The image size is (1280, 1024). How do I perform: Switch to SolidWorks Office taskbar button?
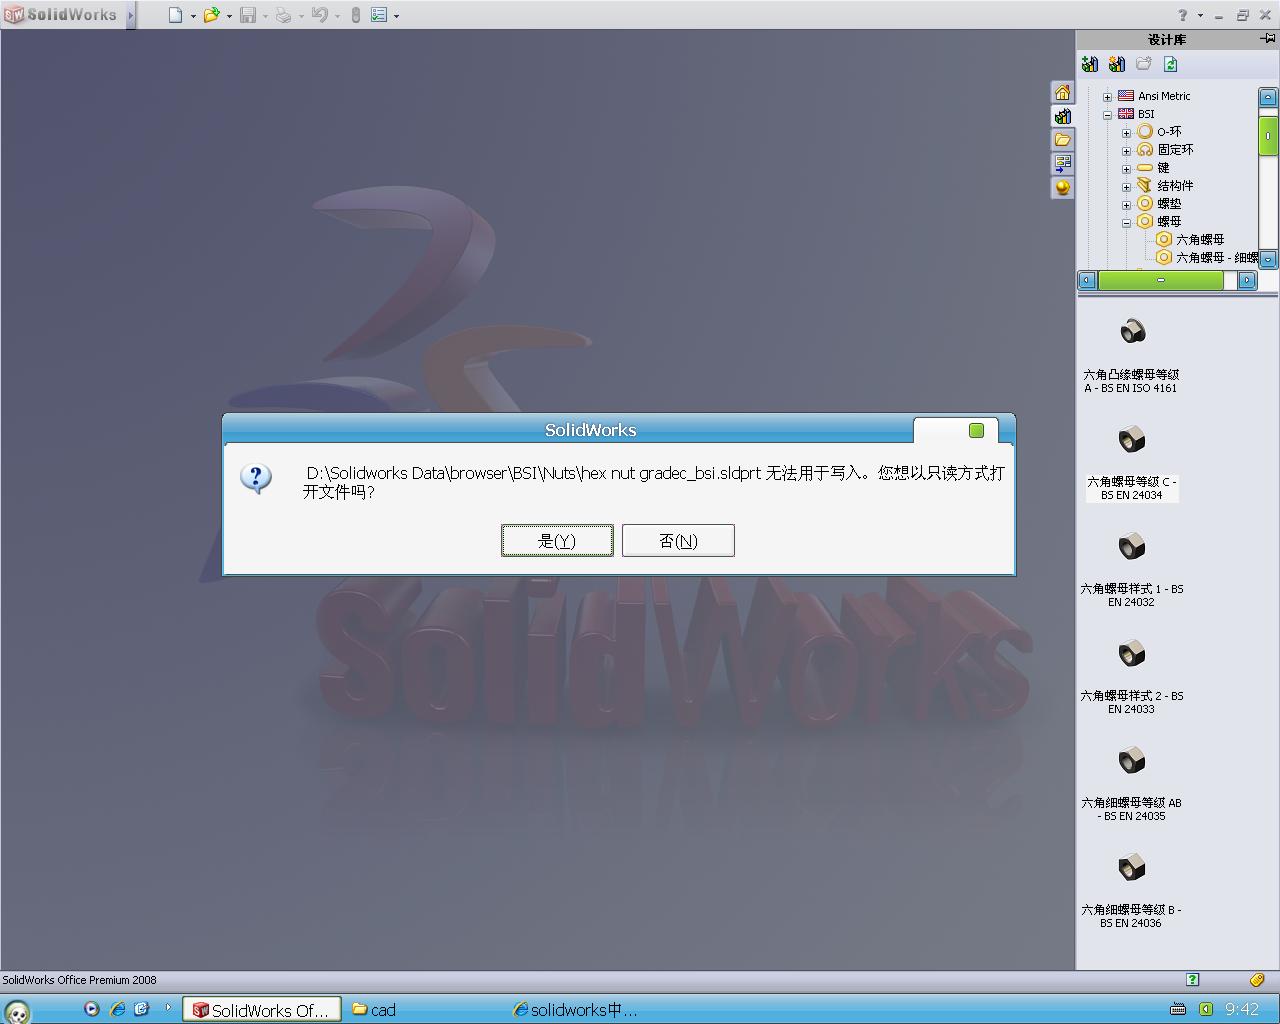pyautogui.click(x=261, y=1010)
